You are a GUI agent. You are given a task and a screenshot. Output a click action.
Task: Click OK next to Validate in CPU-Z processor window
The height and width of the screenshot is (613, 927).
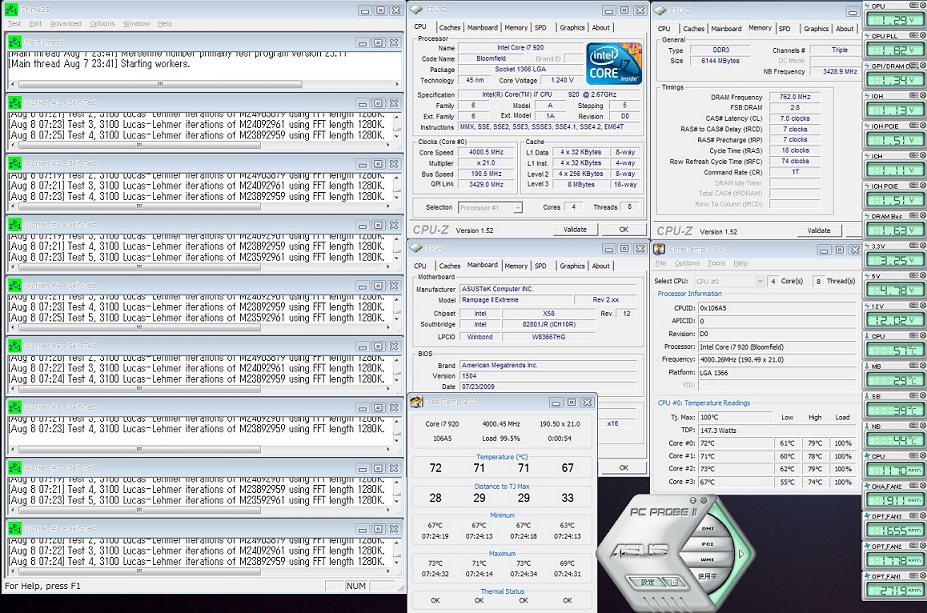coord(623,229)
